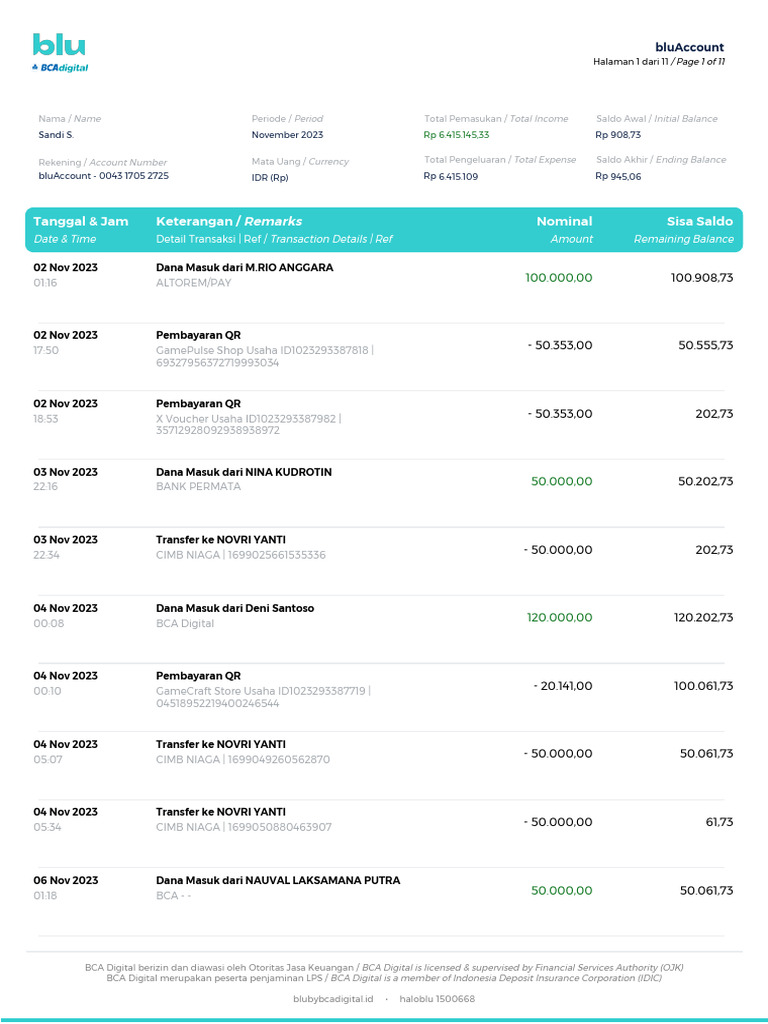Viewport: 768px width, 1024px height.
Task: Select total income Rp 6.415.145,33
Action: (456, 135)
